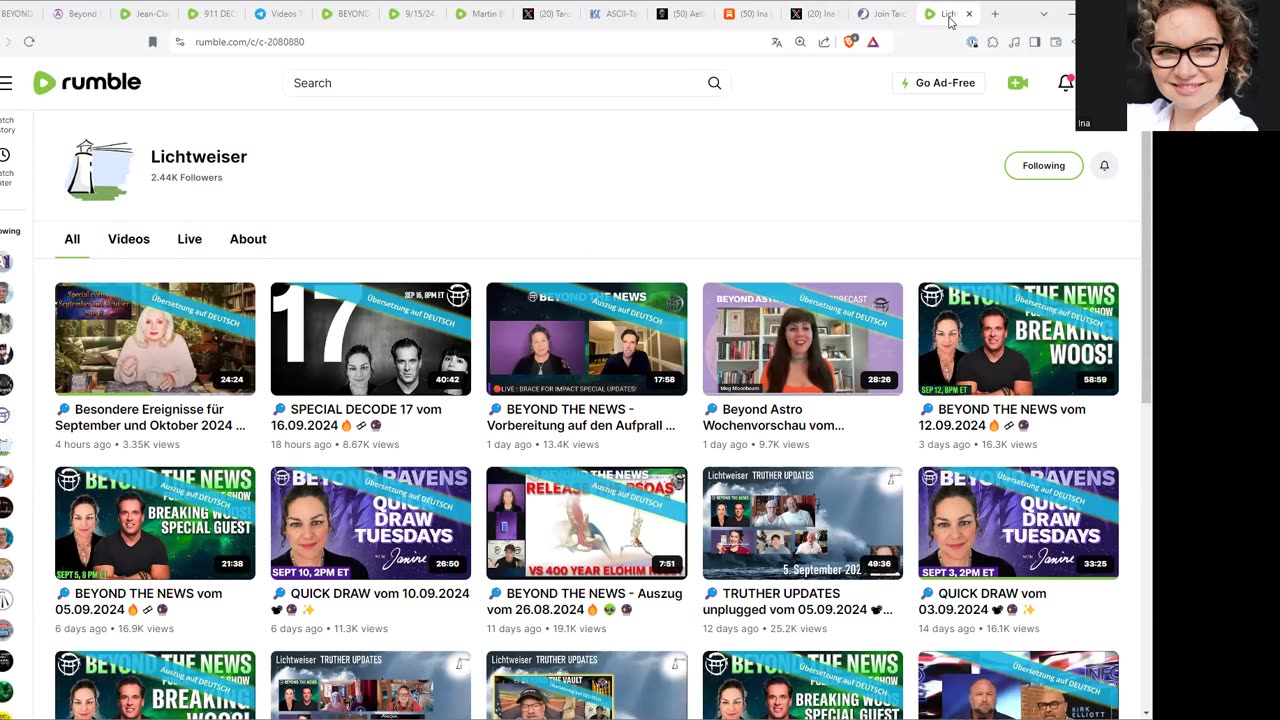This screenshot has width=1280, height=720.
Task: Open the 49:36 Truther Updates thumbnail
Action: tap(803, 523)
